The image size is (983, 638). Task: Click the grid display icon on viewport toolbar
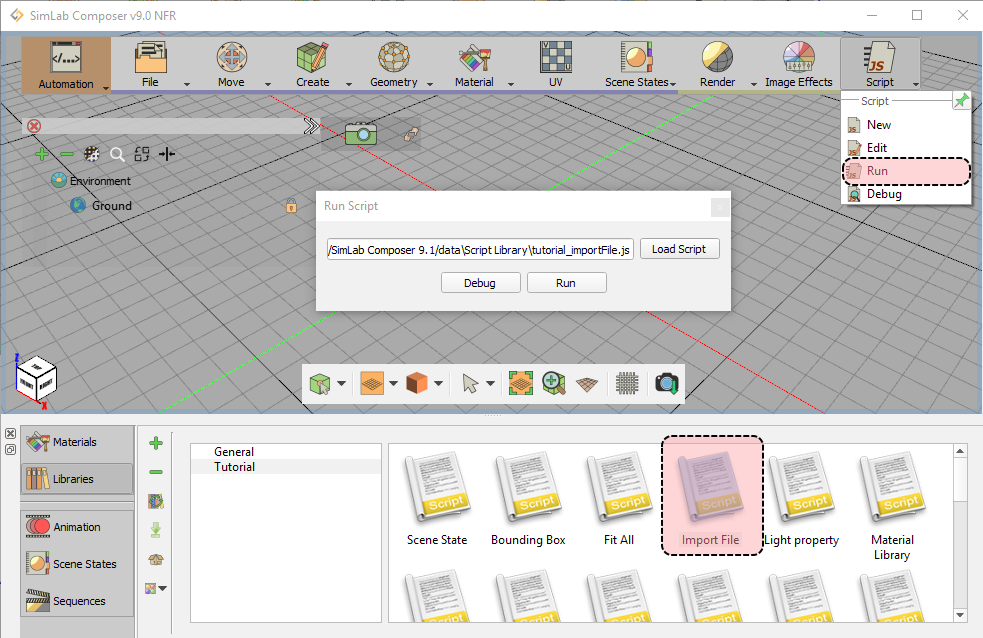pos(627,383)
